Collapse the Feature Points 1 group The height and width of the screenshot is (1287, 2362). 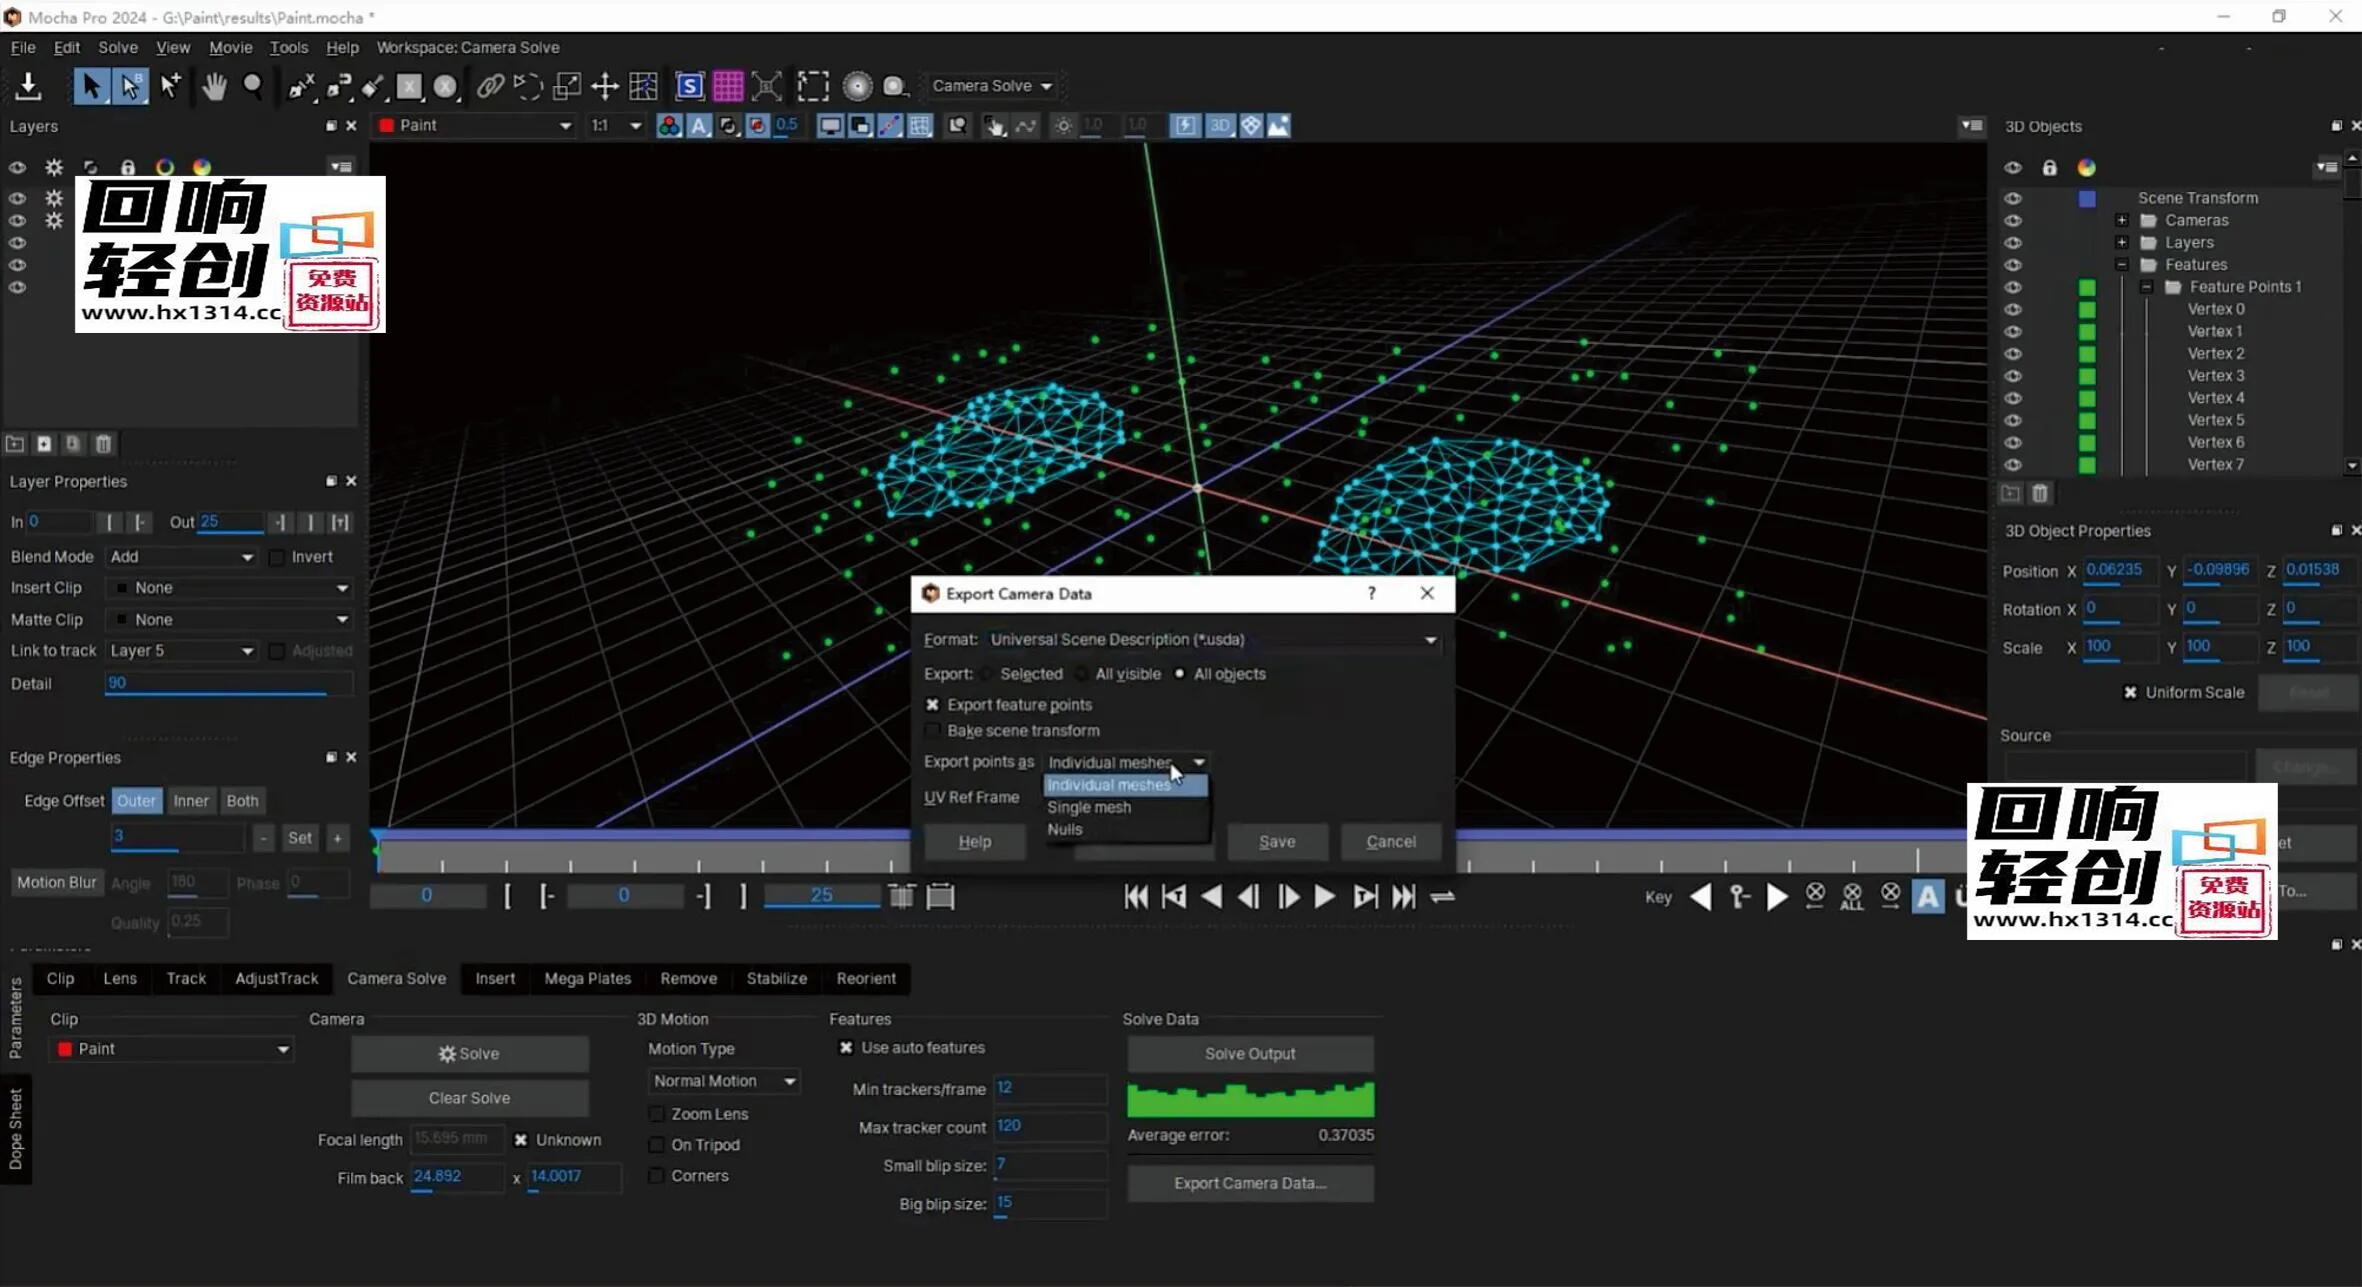pyautogui.click(x=2146, y=287)
